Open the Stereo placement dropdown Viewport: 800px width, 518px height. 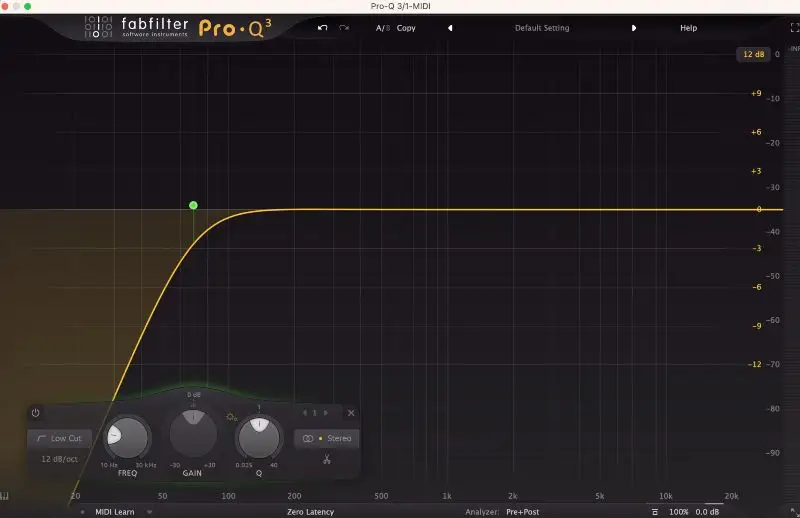click(326, 438)
